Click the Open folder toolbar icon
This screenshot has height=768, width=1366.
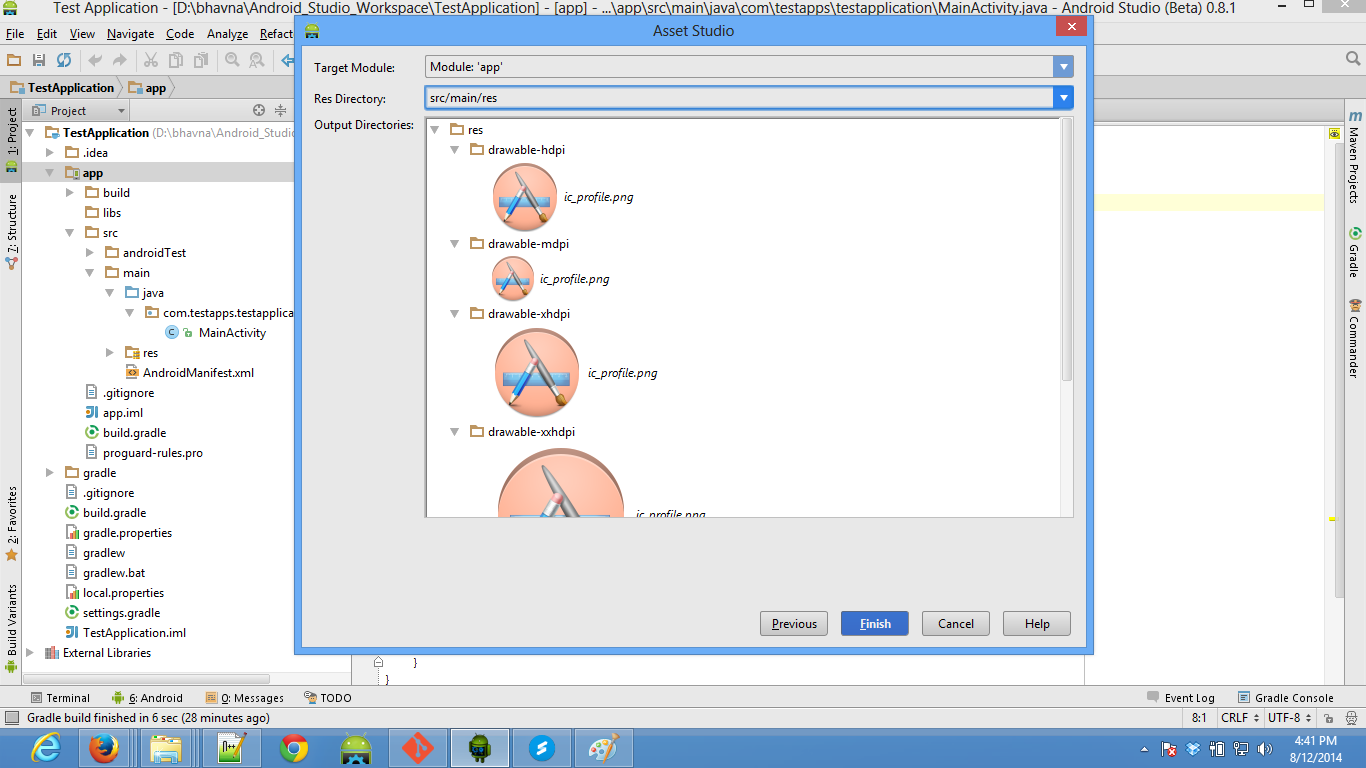point(14,61)
